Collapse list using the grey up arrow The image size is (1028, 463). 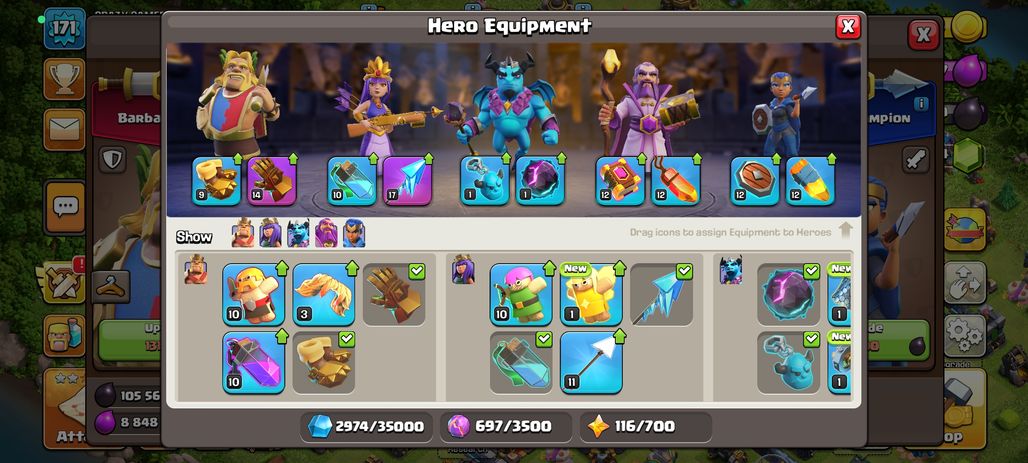tap(845, 230)
